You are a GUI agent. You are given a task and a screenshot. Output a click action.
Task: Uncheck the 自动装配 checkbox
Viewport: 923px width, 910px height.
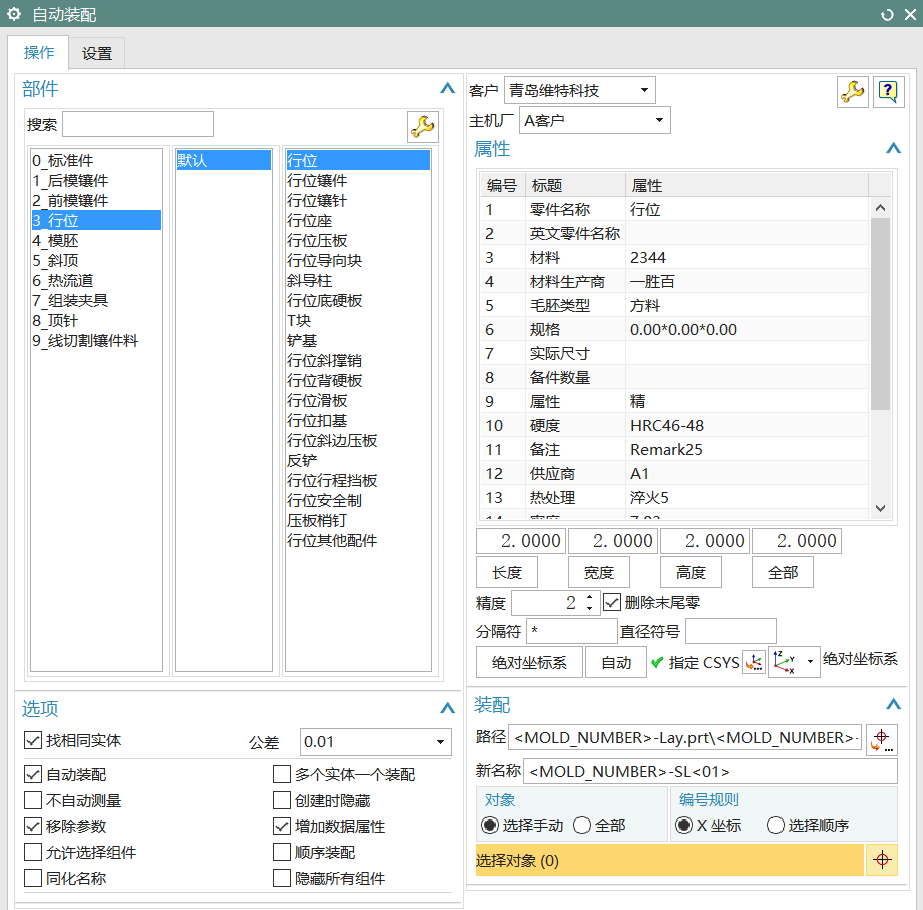click(33, 774)
